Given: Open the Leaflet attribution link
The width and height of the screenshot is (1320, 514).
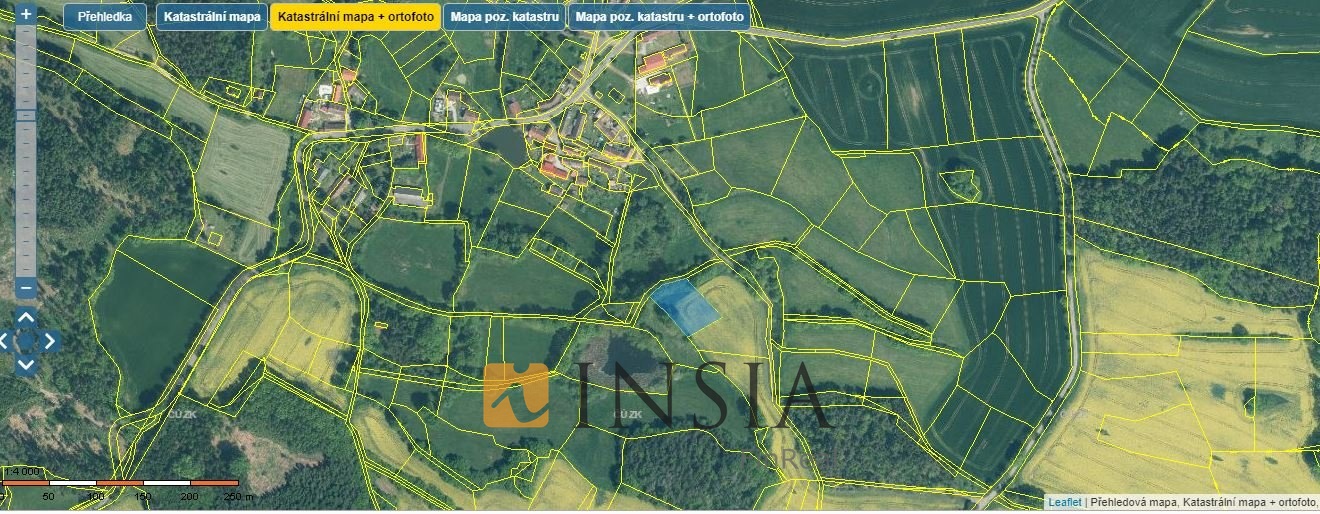Looking at the screenshot, I should [1064, 502].
